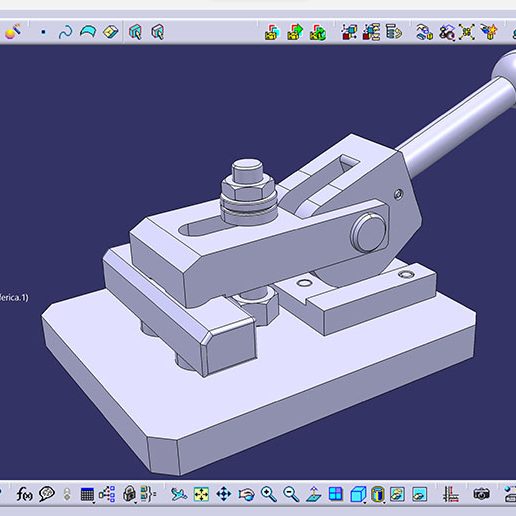This screenshot has height=516, width=516.
Task: Click the first yellow component-with-red-arrow icon
Action: point(272,32)
